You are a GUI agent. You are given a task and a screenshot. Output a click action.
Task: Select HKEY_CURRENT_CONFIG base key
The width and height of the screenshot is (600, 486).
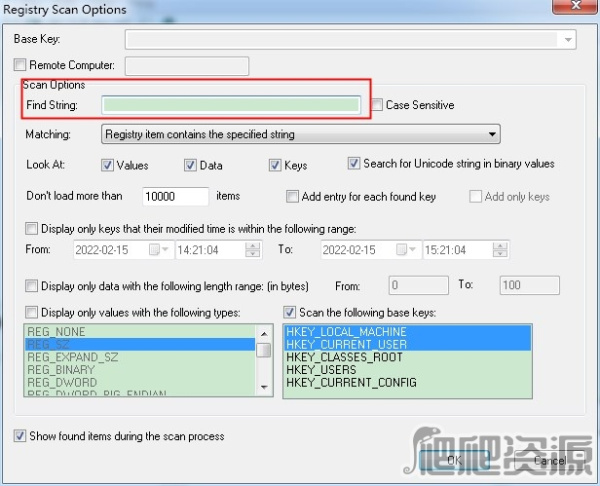(x=408, y=382)
